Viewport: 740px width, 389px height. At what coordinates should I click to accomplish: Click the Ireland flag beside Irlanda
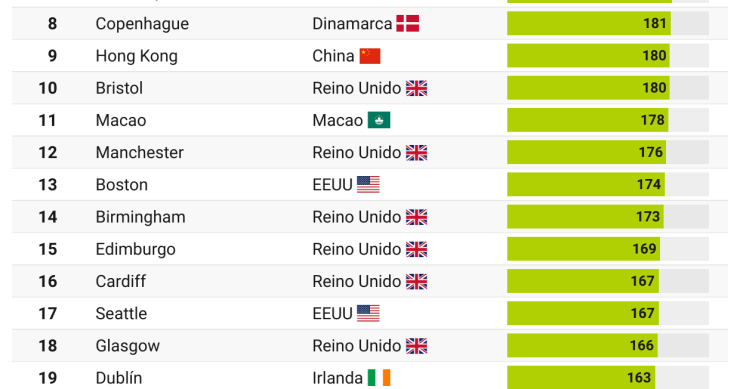tap(379, 378)
